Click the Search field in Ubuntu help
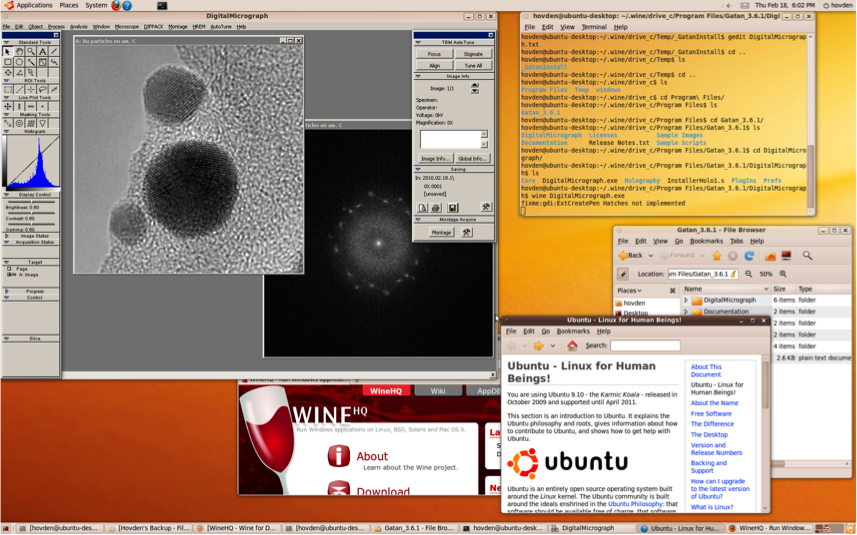This screenshot has height=535, width=857. tap(645, 345)
